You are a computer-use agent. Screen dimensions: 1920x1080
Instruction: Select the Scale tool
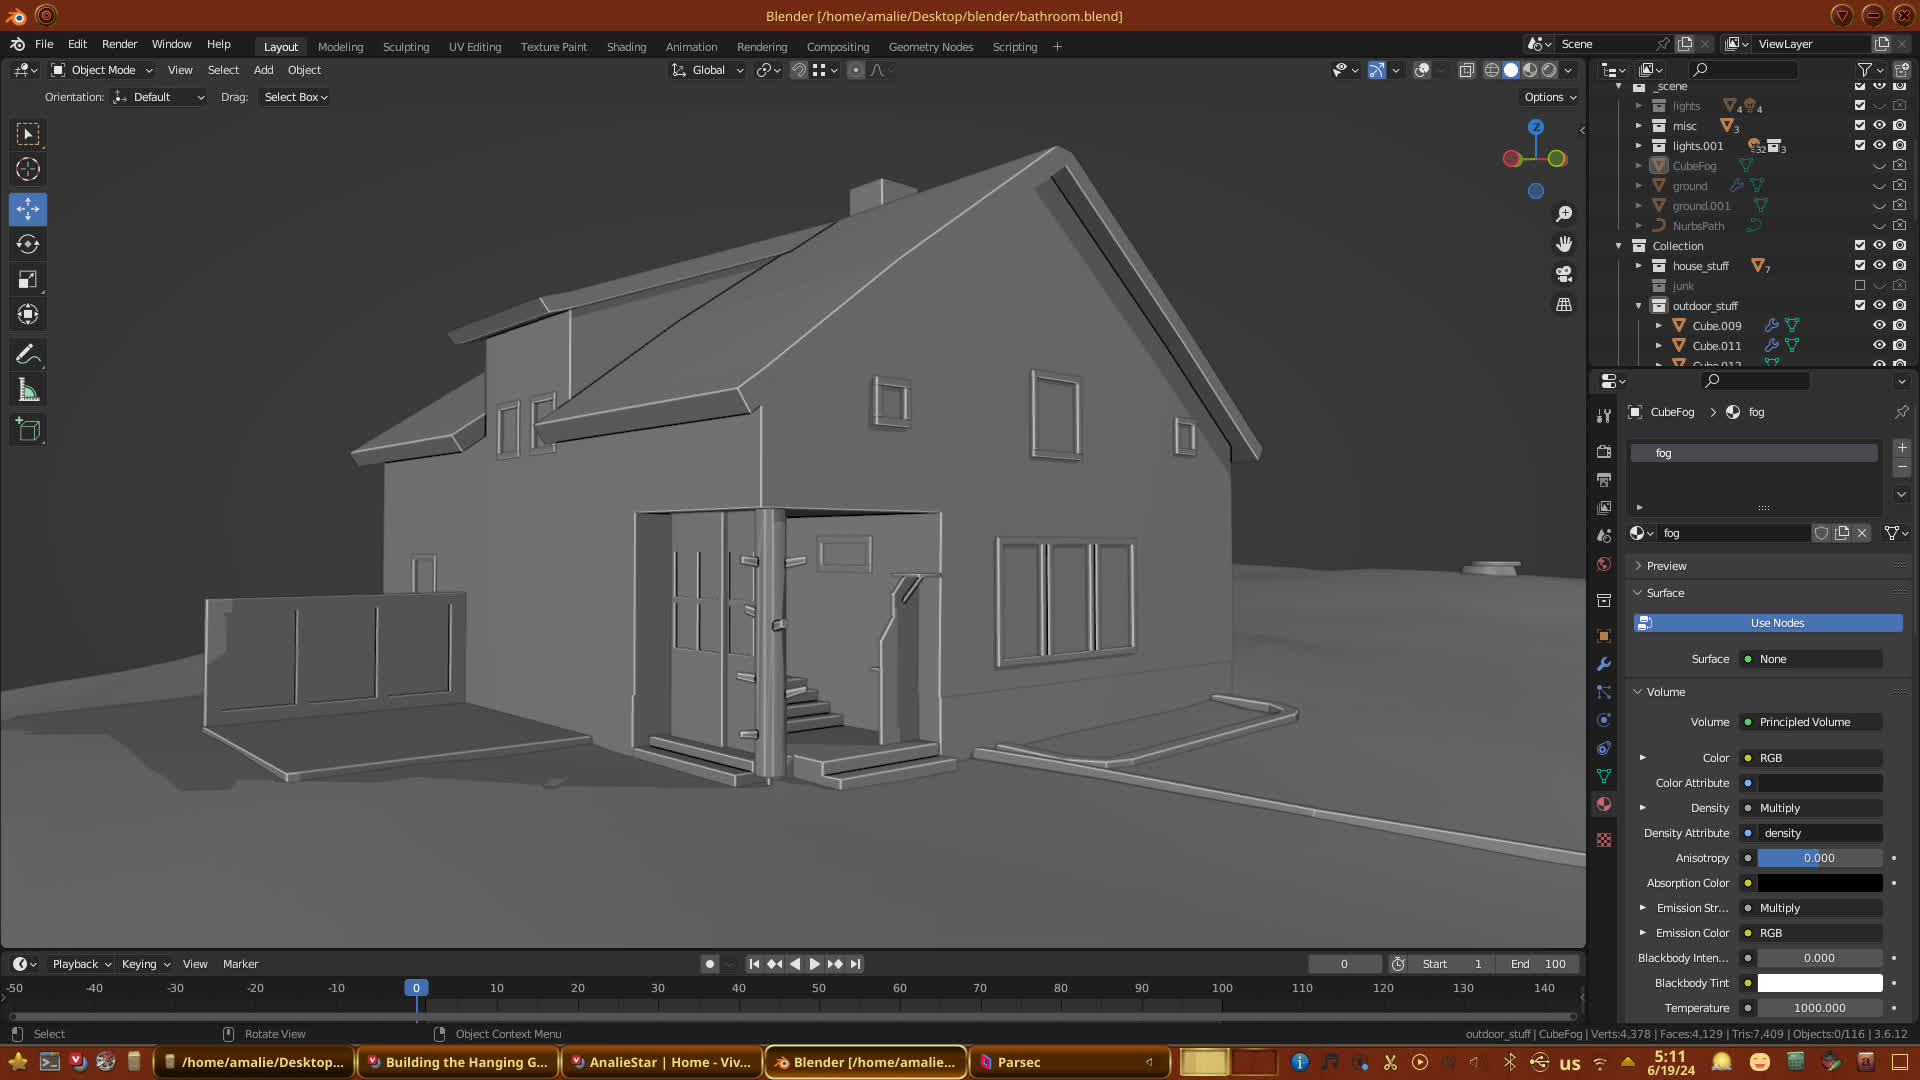pyautogui.click(x=28, y=280)
